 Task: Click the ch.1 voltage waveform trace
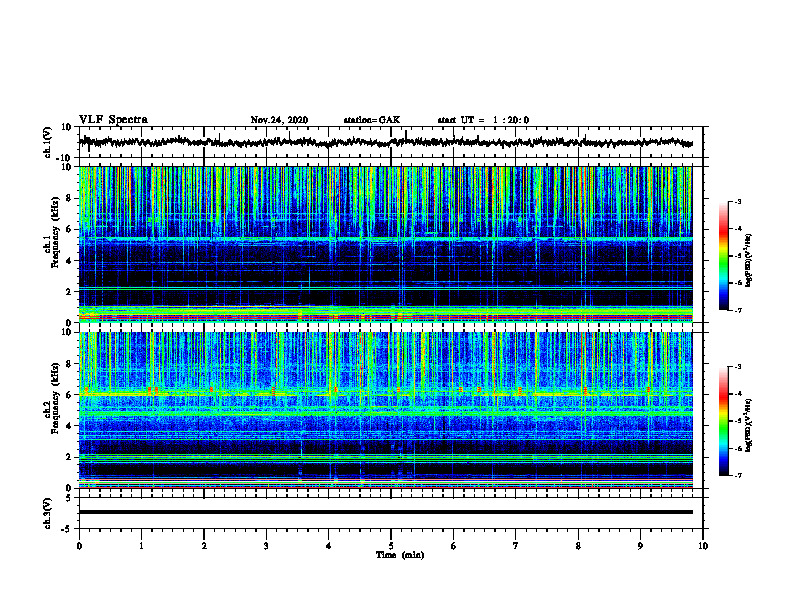tap(385, 142)
